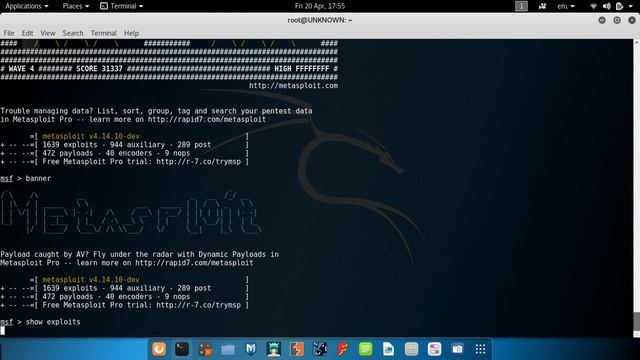Launch Armitage green-haired character dock icon
The image size is (640, 360).
click(x=274, y=349)
